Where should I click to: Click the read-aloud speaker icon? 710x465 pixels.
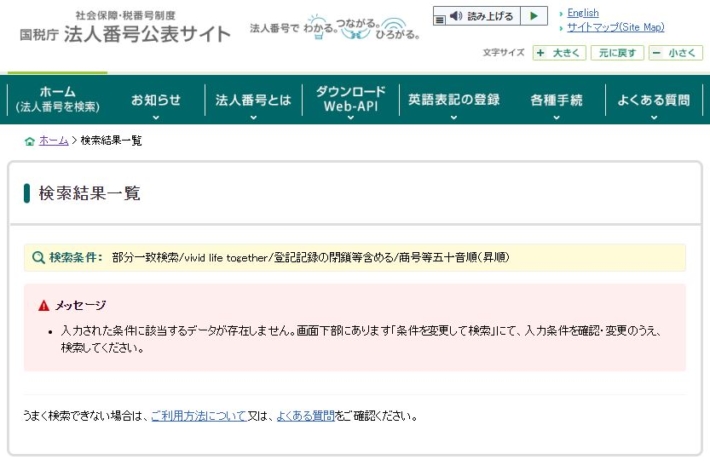[456, 16]
